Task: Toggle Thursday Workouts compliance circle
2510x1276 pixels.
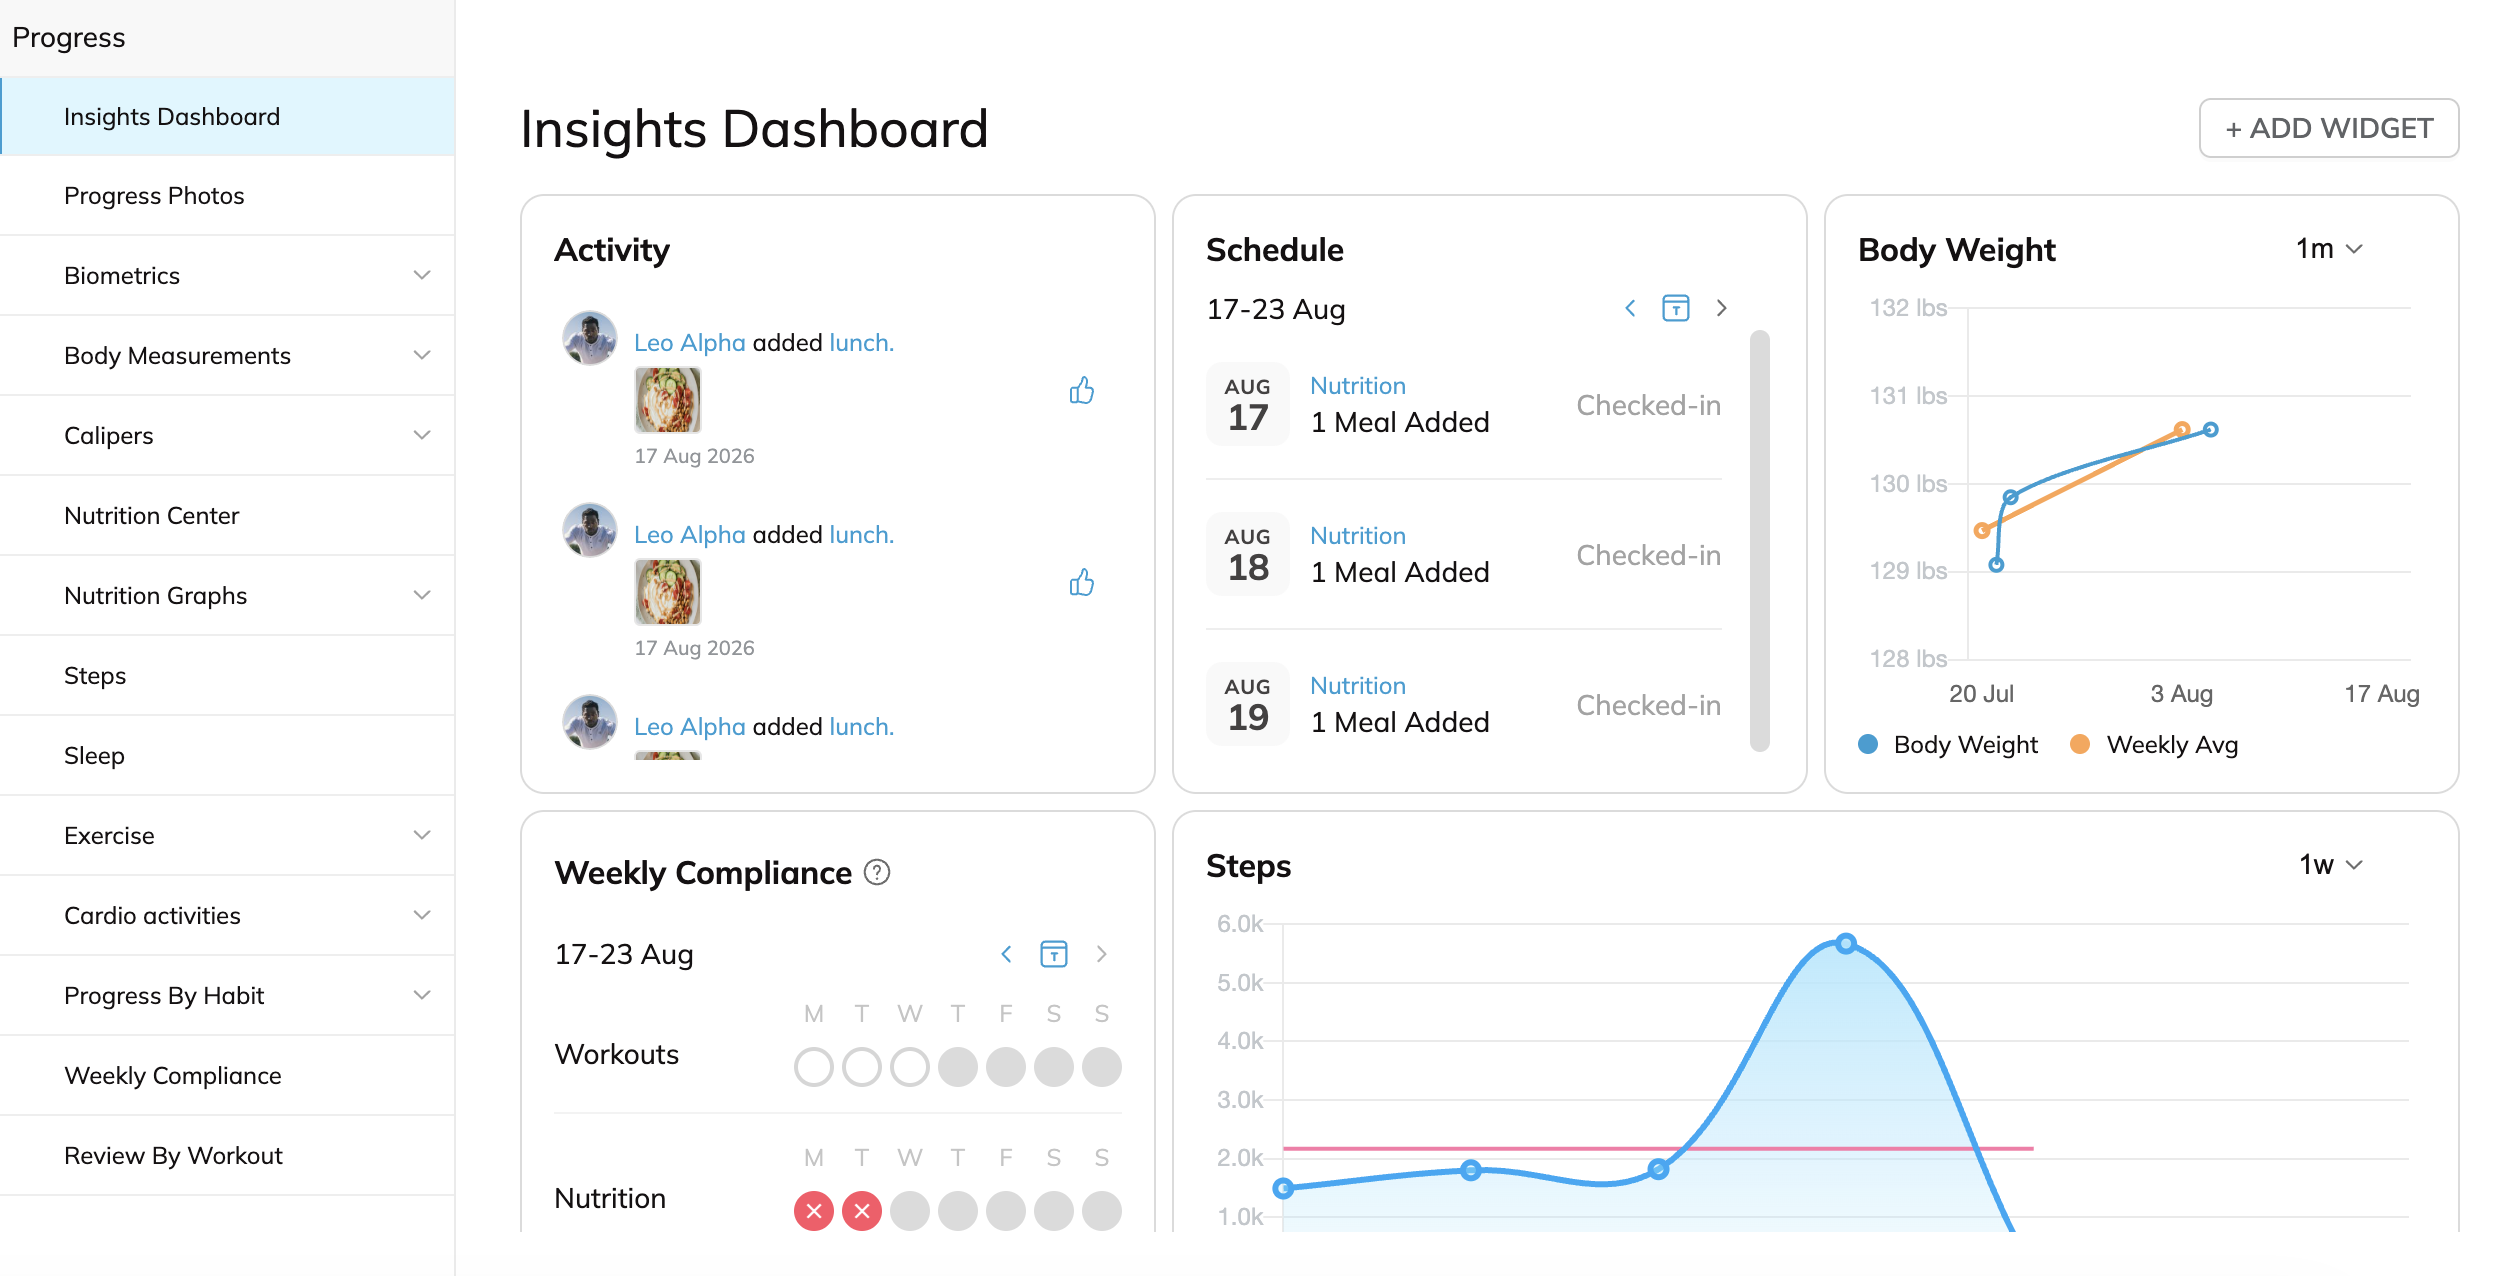Action: pos(958,1067)
